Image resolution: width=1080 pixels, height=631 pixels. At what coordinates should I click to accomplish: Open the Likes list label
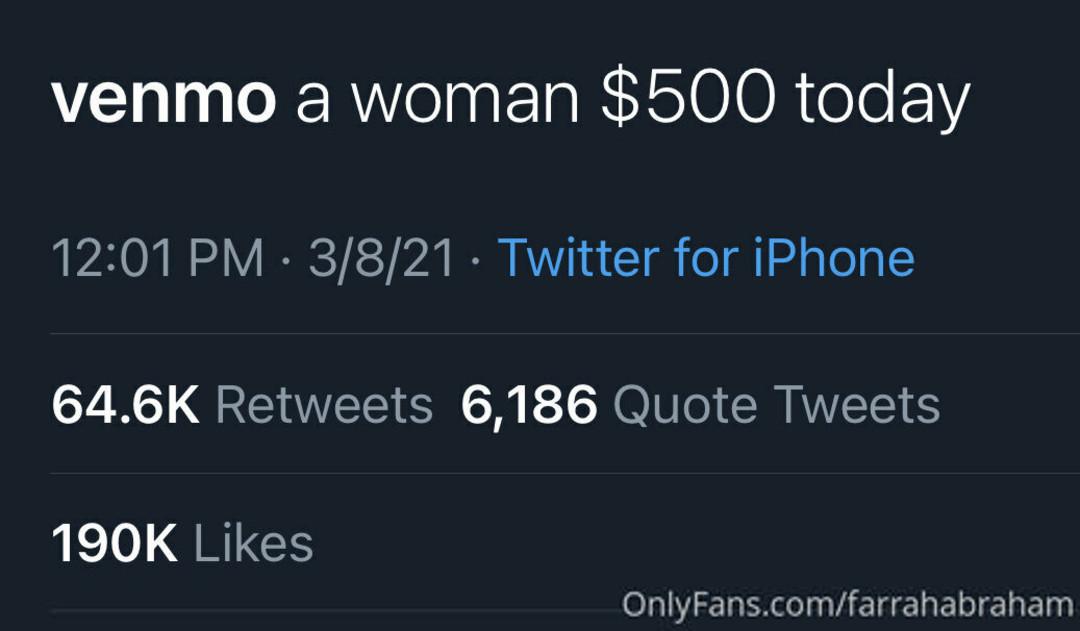(x=253, y=544)
